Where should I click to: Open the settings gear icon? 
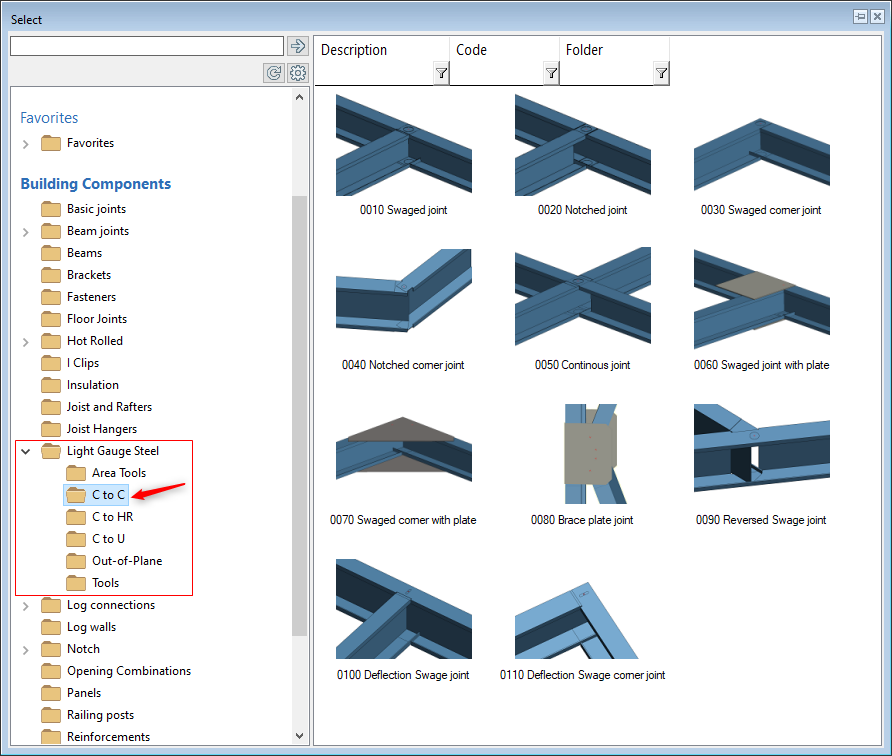[x=297, y=73]
